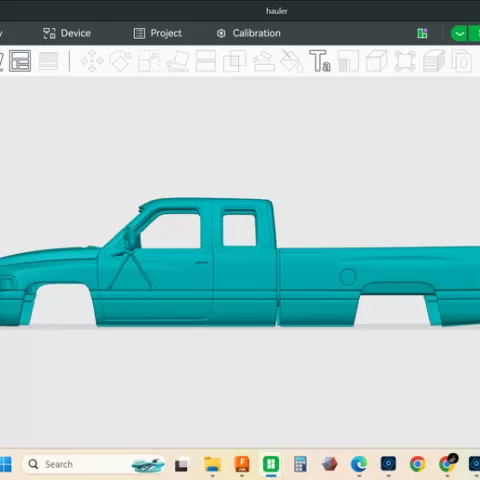Open the Mesh Boolean overlapping squares tool

coord(234,61)
